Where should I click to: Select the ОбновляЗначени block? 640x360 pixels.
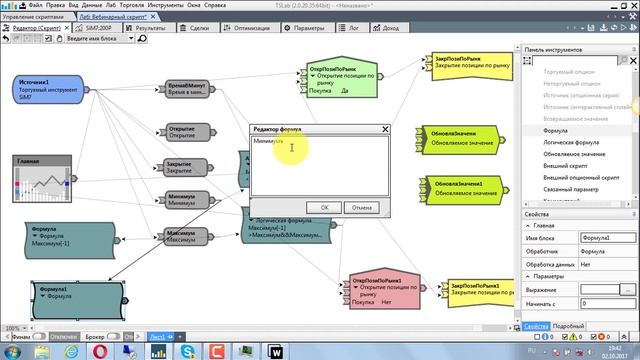point(460,140)
